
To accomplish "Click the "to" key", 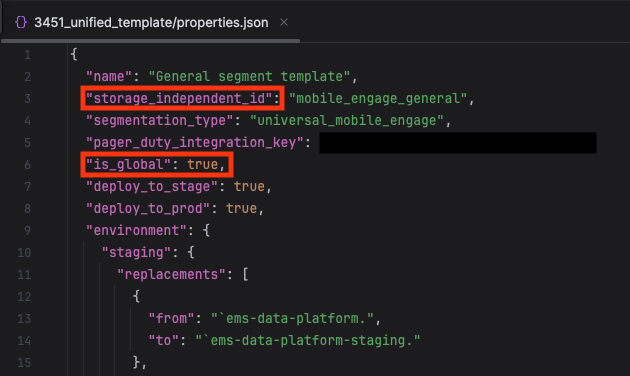I will (x=164, y=341).
